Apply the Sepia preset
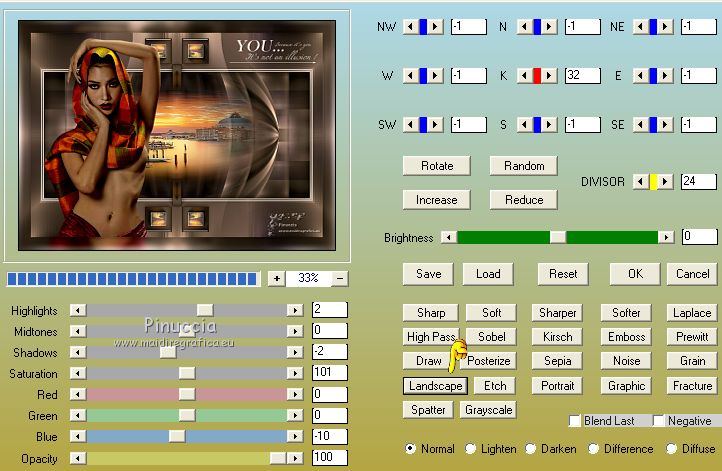Viewport: 722px width, 471px height. (557, 361)
